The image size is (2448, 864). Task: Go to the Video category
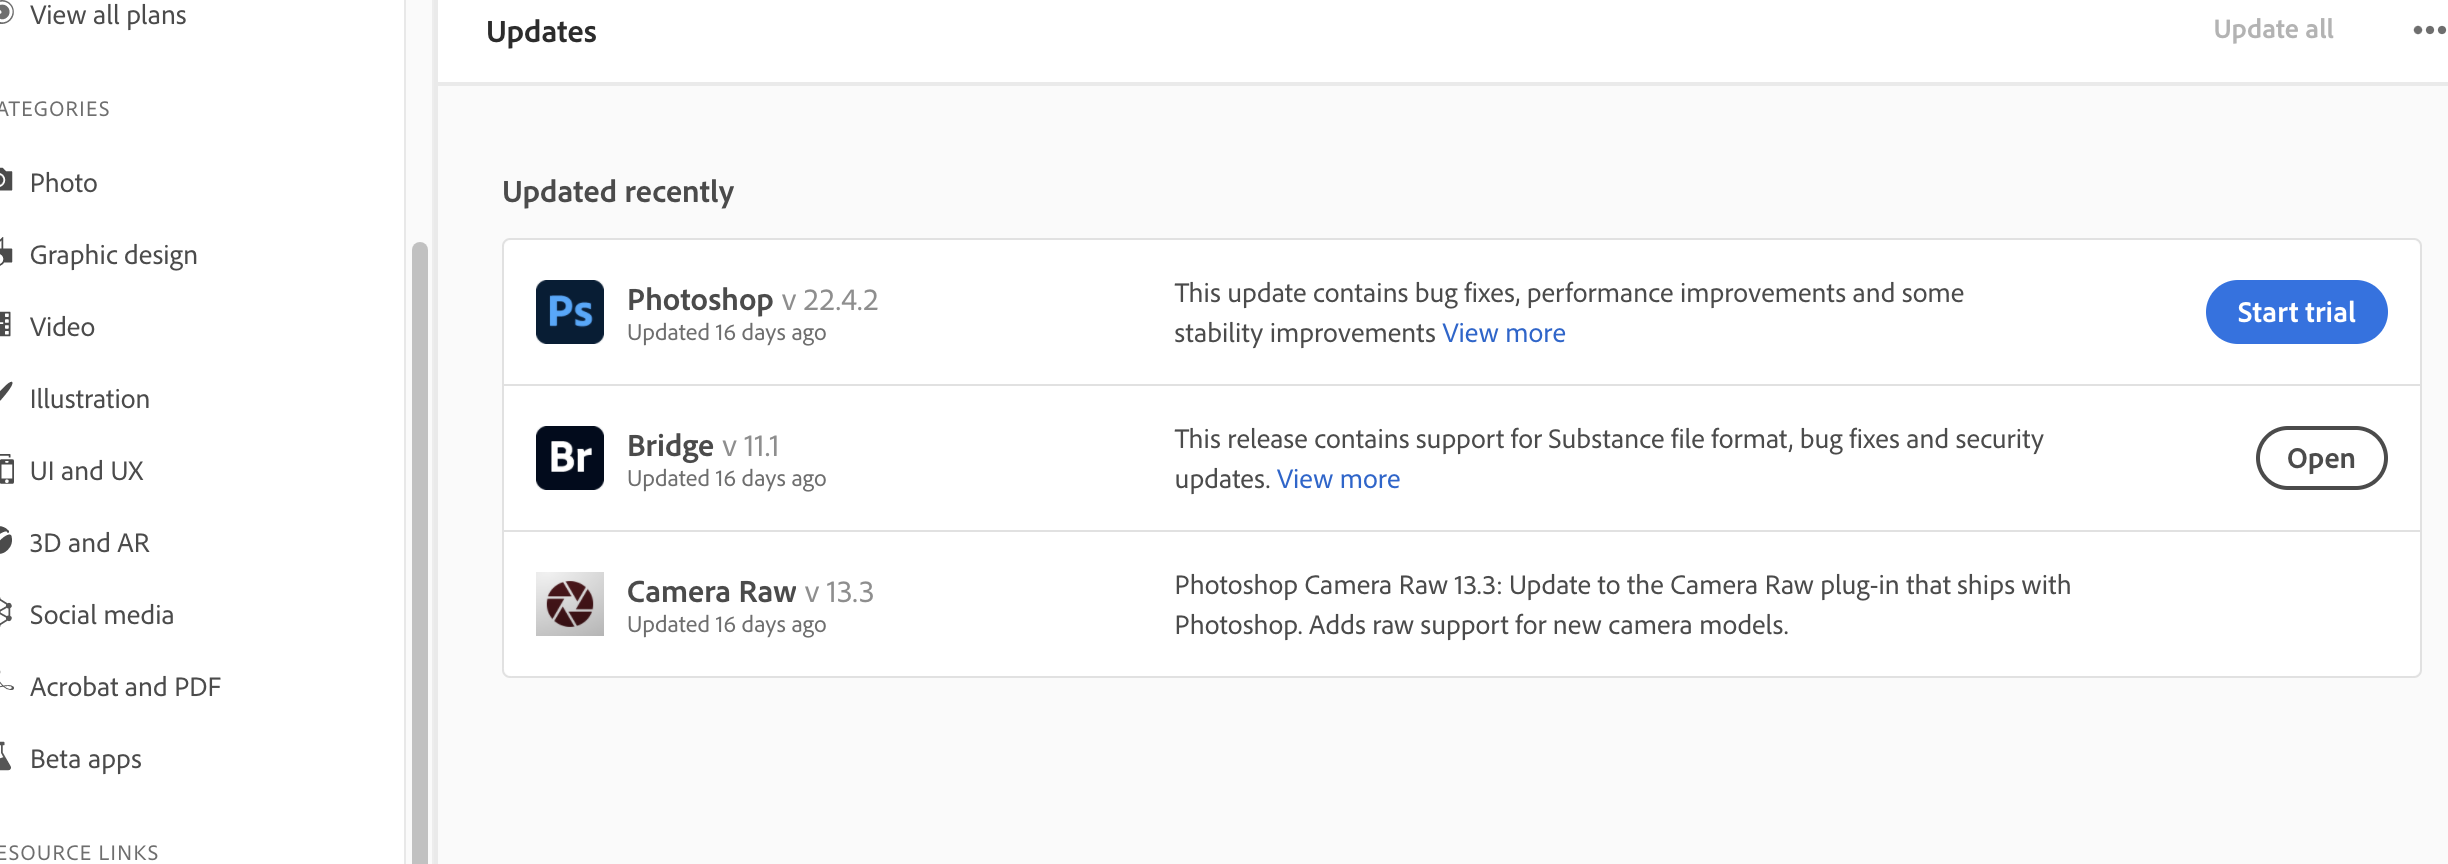tap(62, 327)
